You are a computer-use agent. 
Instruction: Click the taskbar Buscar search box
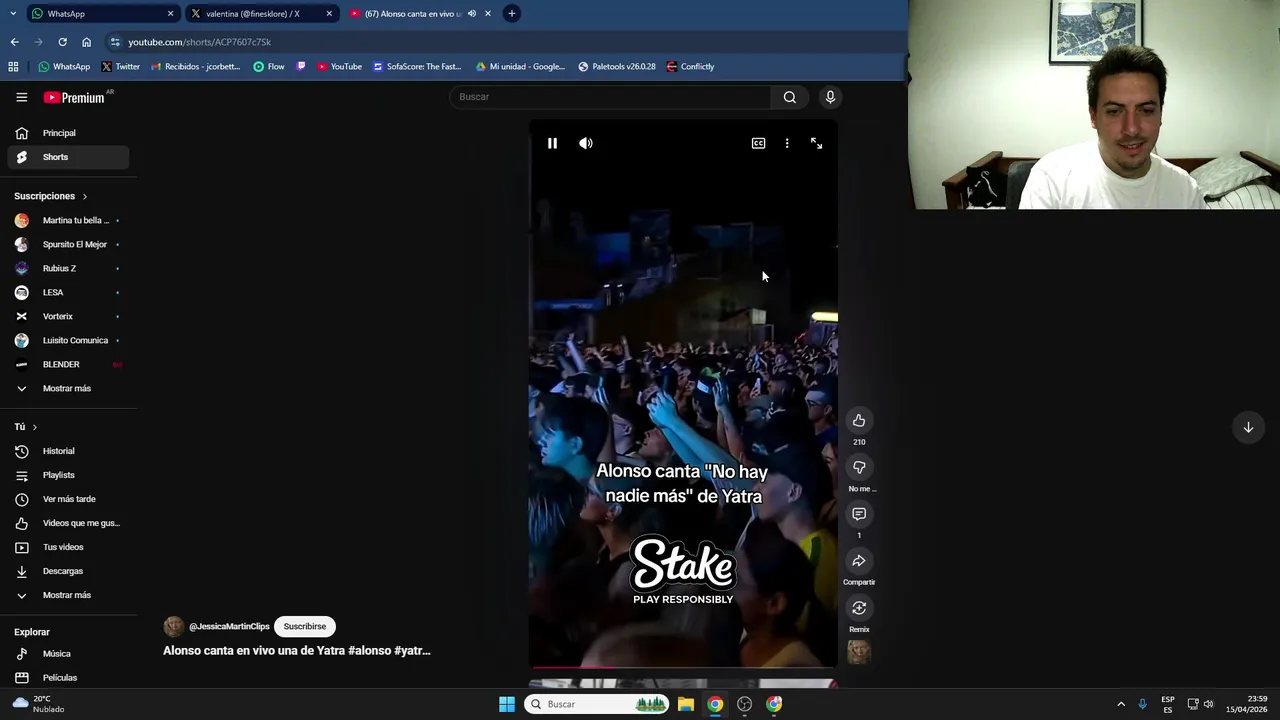pos(597,704)
